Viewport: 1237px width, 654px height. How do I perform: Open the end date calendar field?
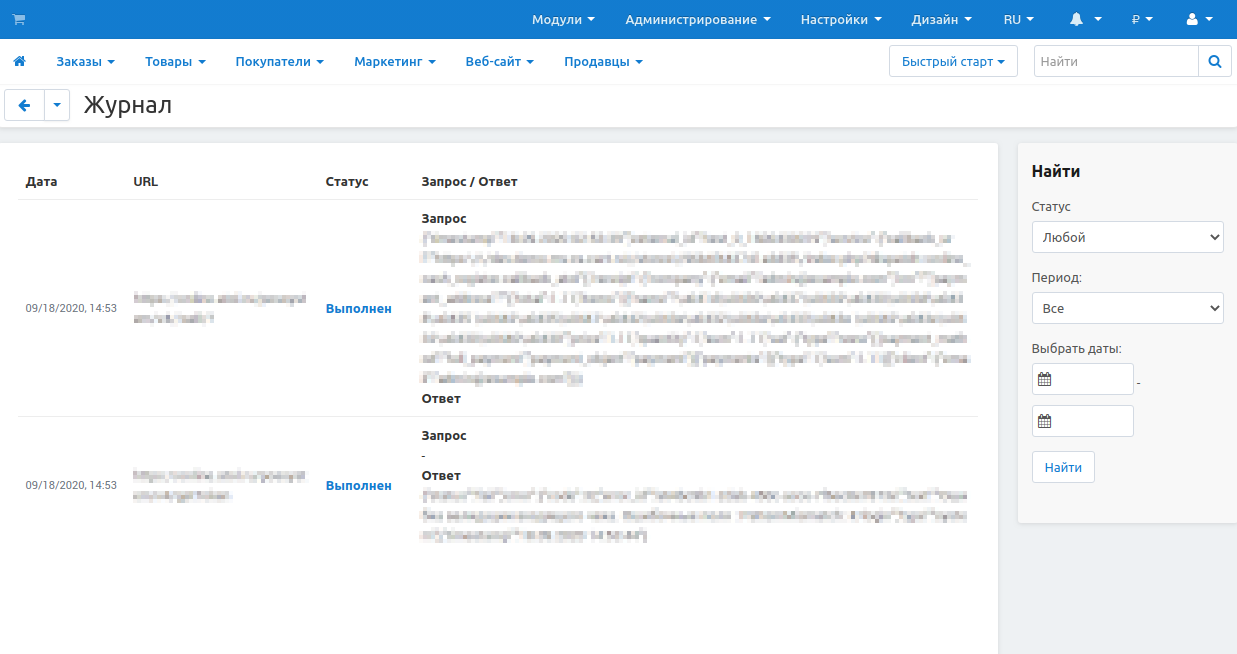[1083, 421]
